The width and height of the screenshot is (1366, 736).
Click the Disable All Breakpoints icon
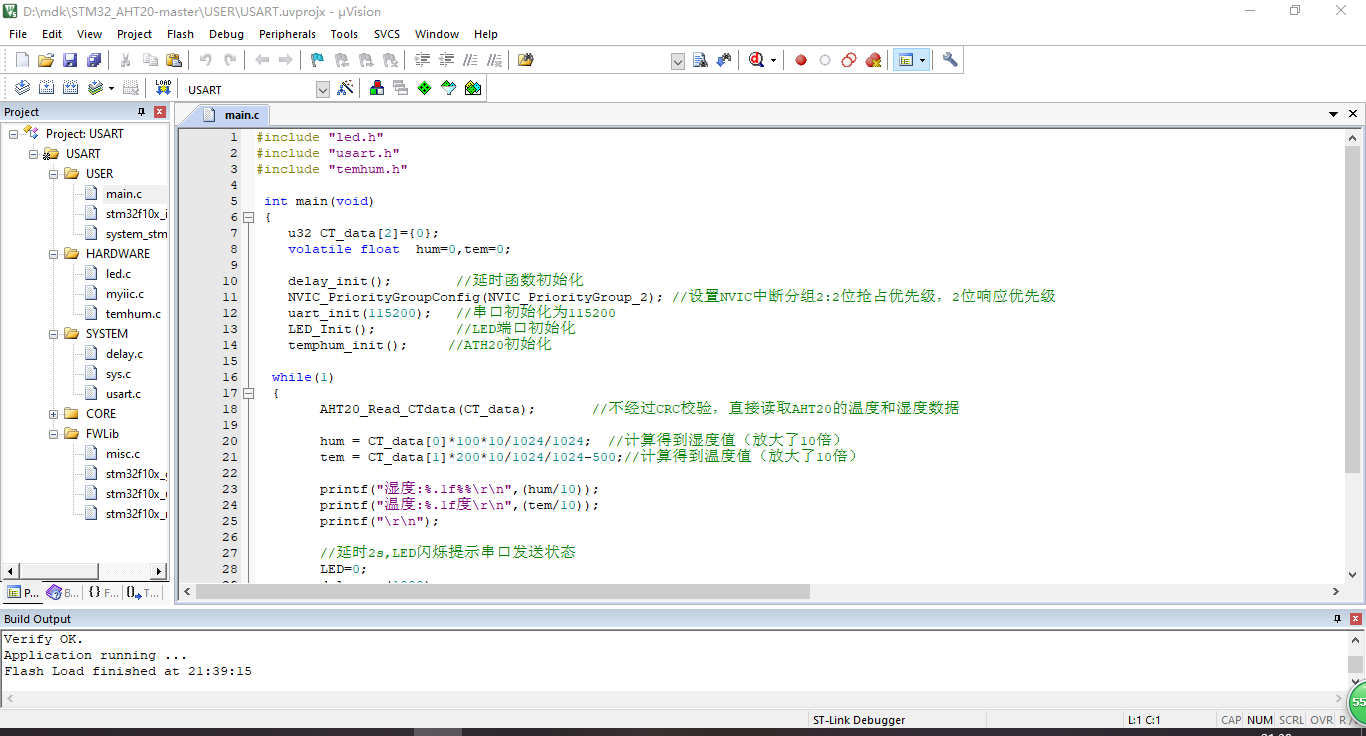pyautogui.click(x=849, y=60)
